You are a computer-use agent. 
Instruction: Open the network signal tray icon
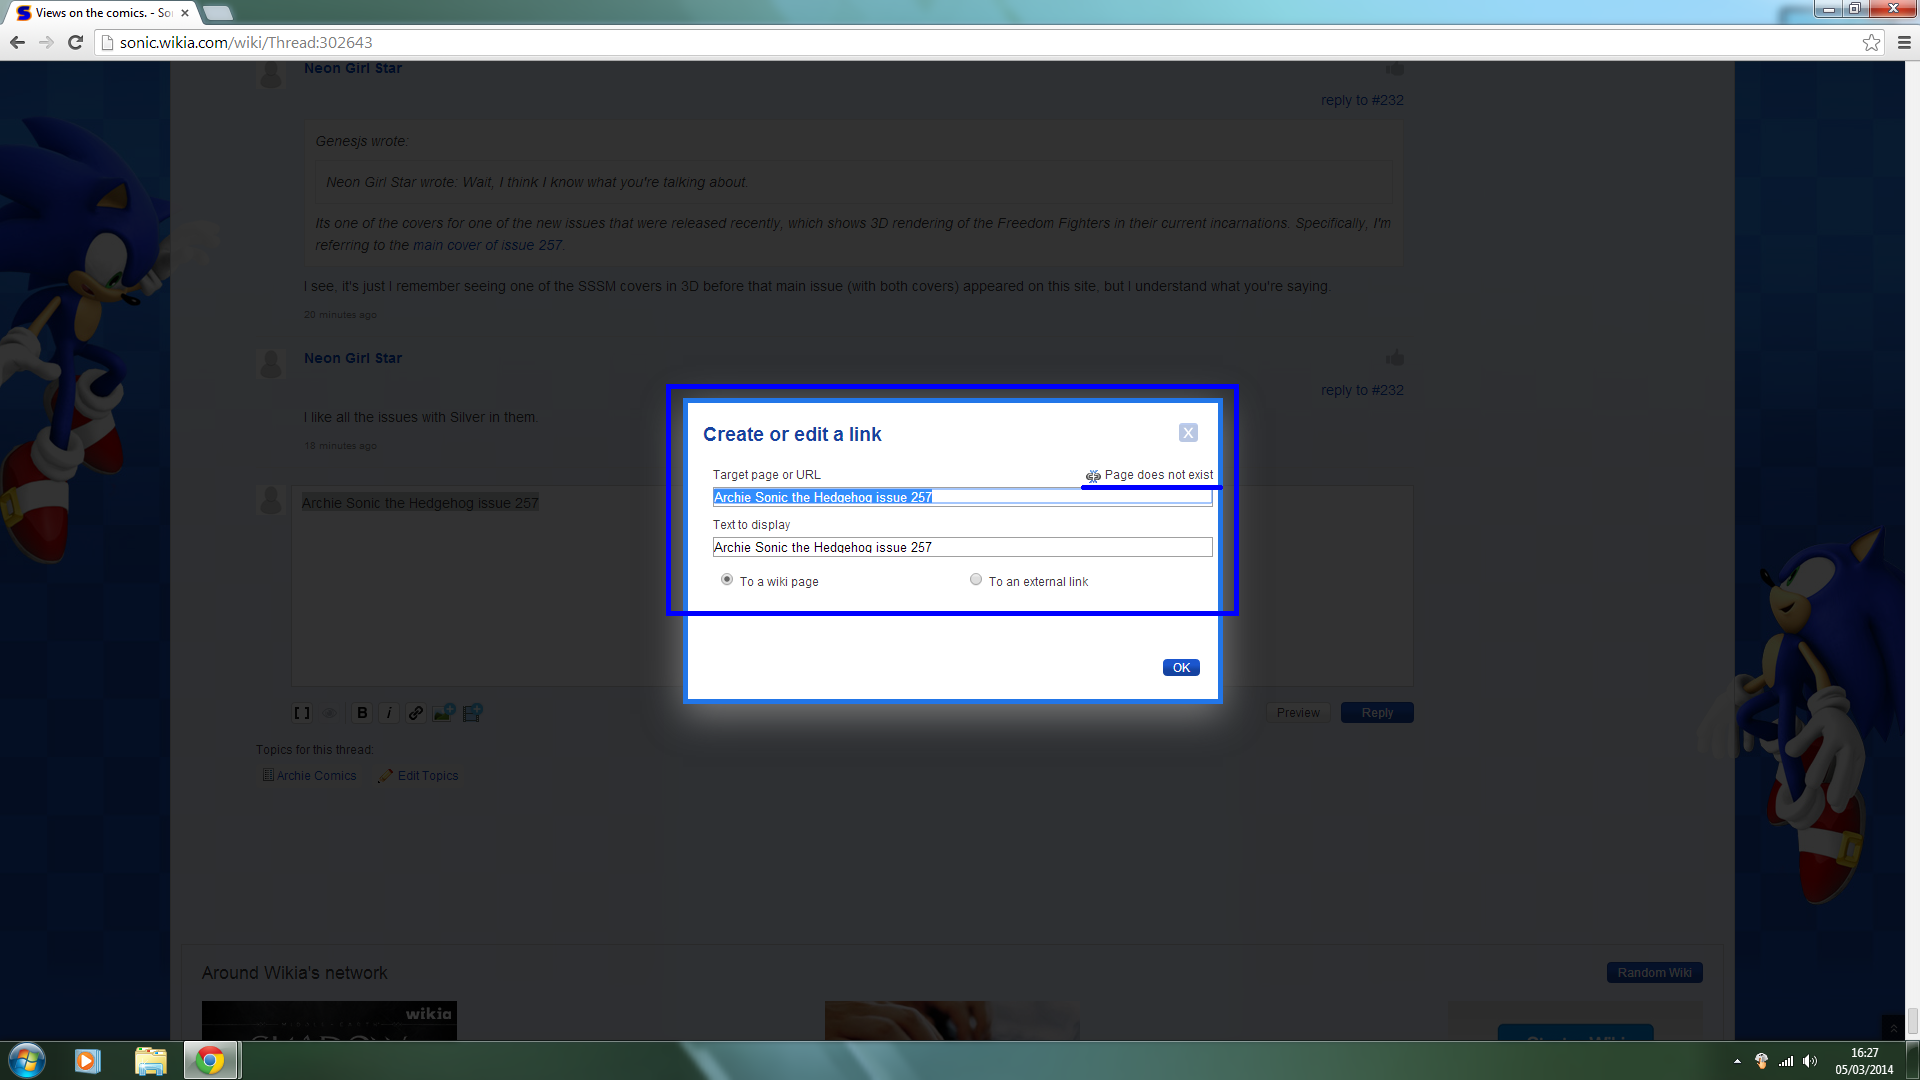tap(1785, 1061)
